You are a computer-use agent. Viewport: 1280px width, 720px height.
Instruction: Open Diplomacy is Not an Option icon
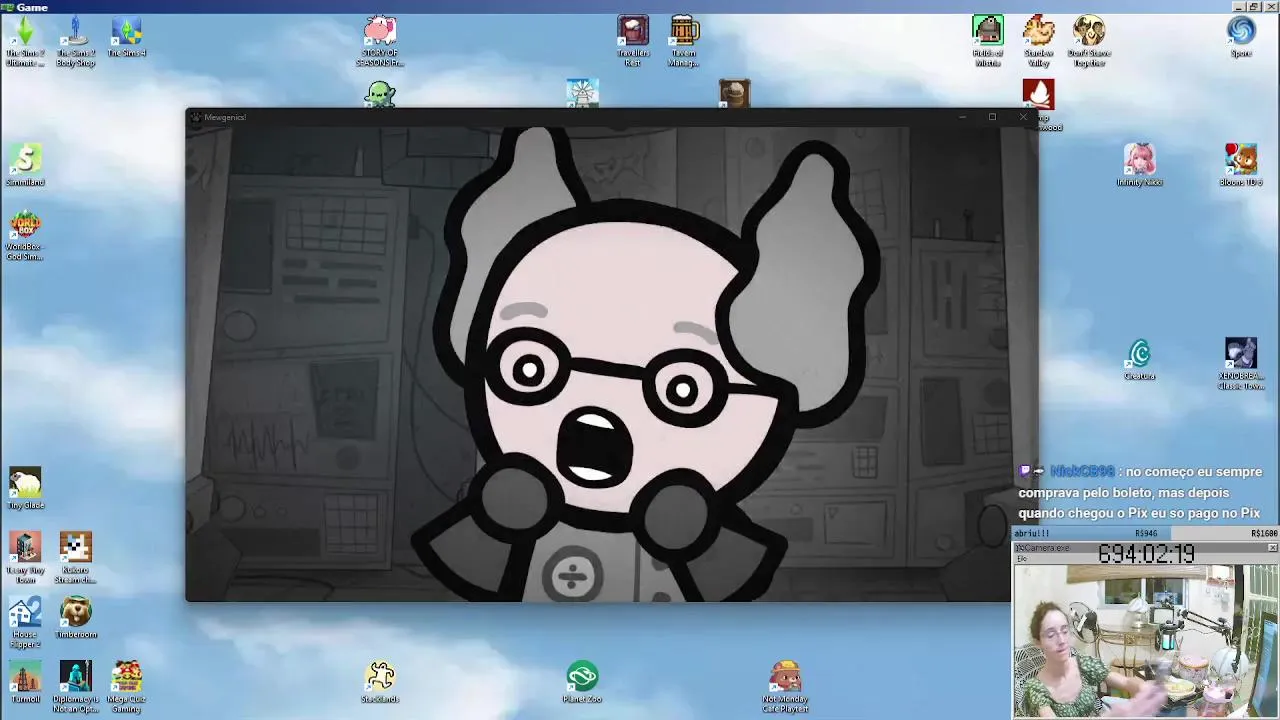(76, 687)
